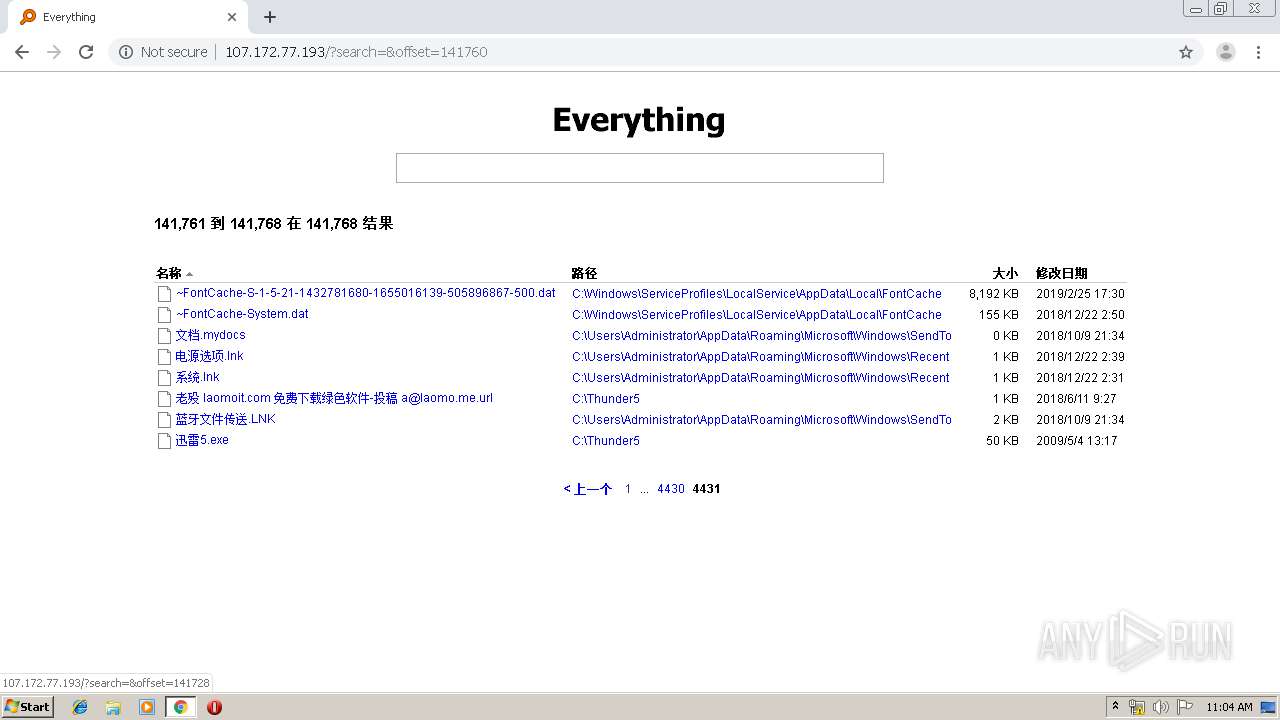Sort by the 修改日期 column header
This screenshot has height=720, width=1280.
point(1062,273)
